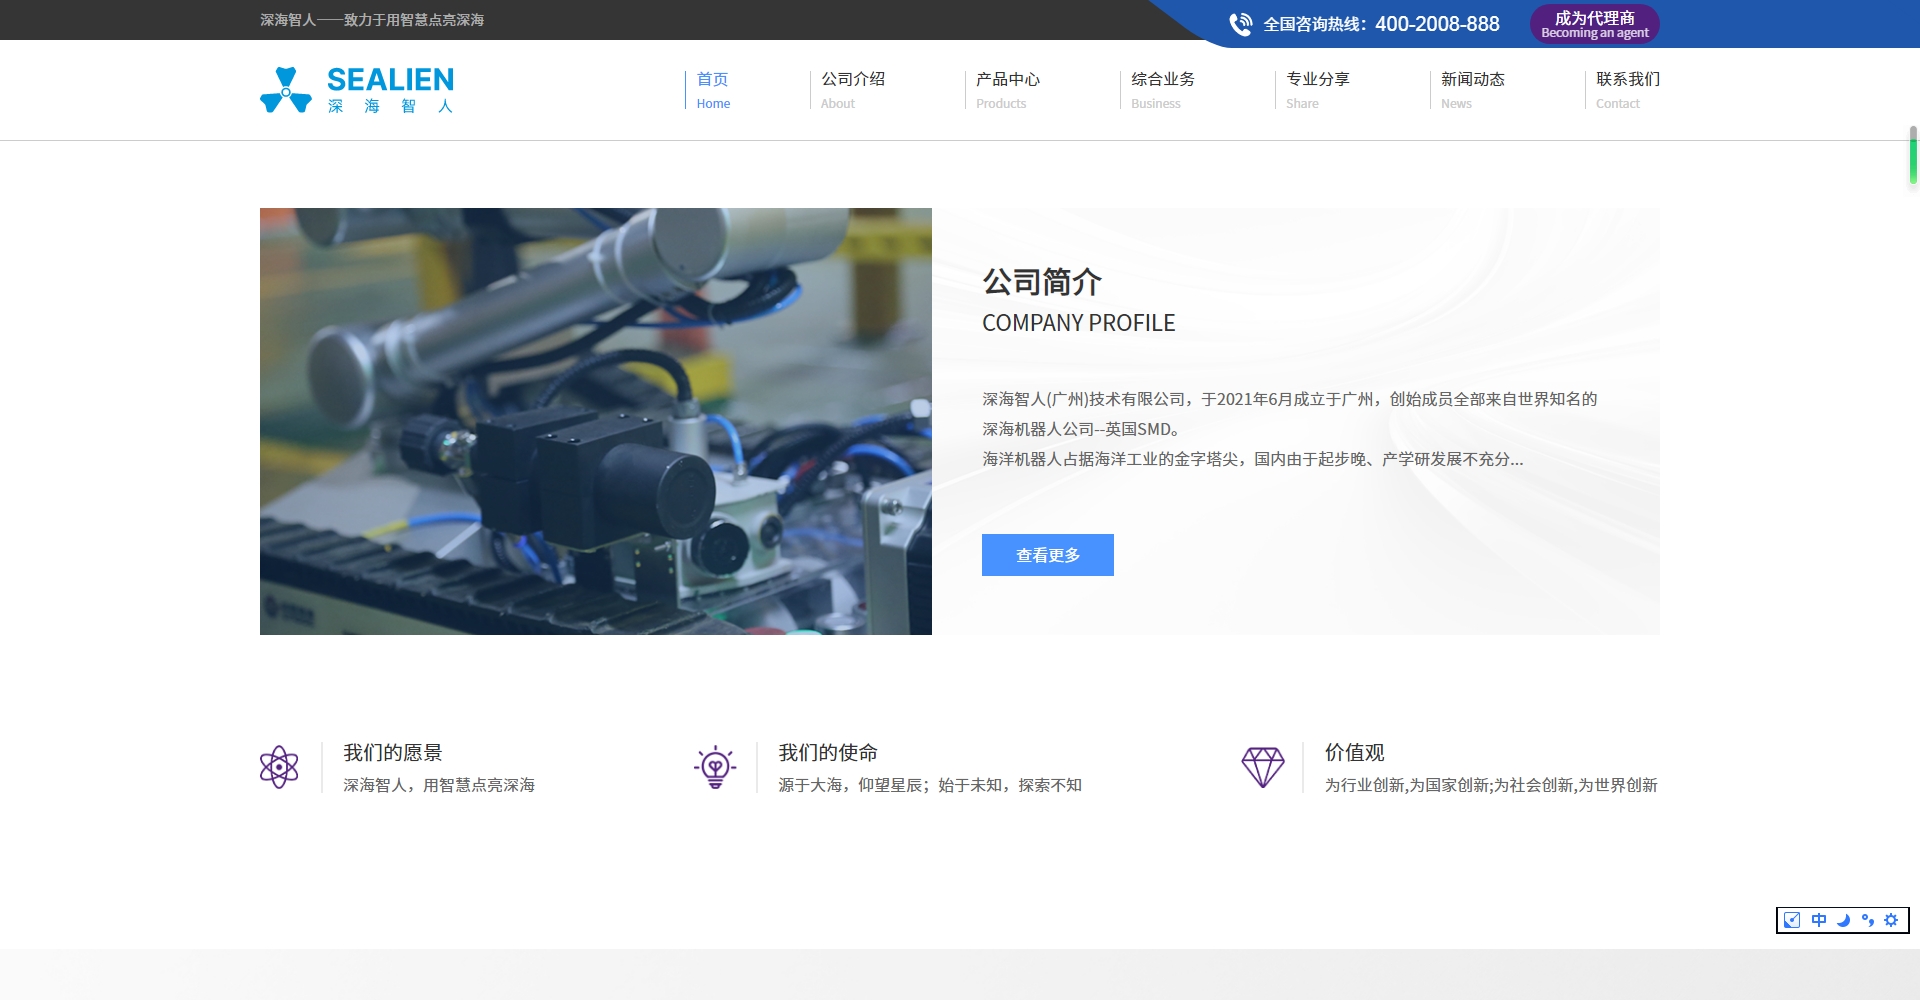Toggle the 中 Chinese input mode
The width and height of the screenshot is (1920, 1000).
pyautogui.click(x=1818, y=920)
